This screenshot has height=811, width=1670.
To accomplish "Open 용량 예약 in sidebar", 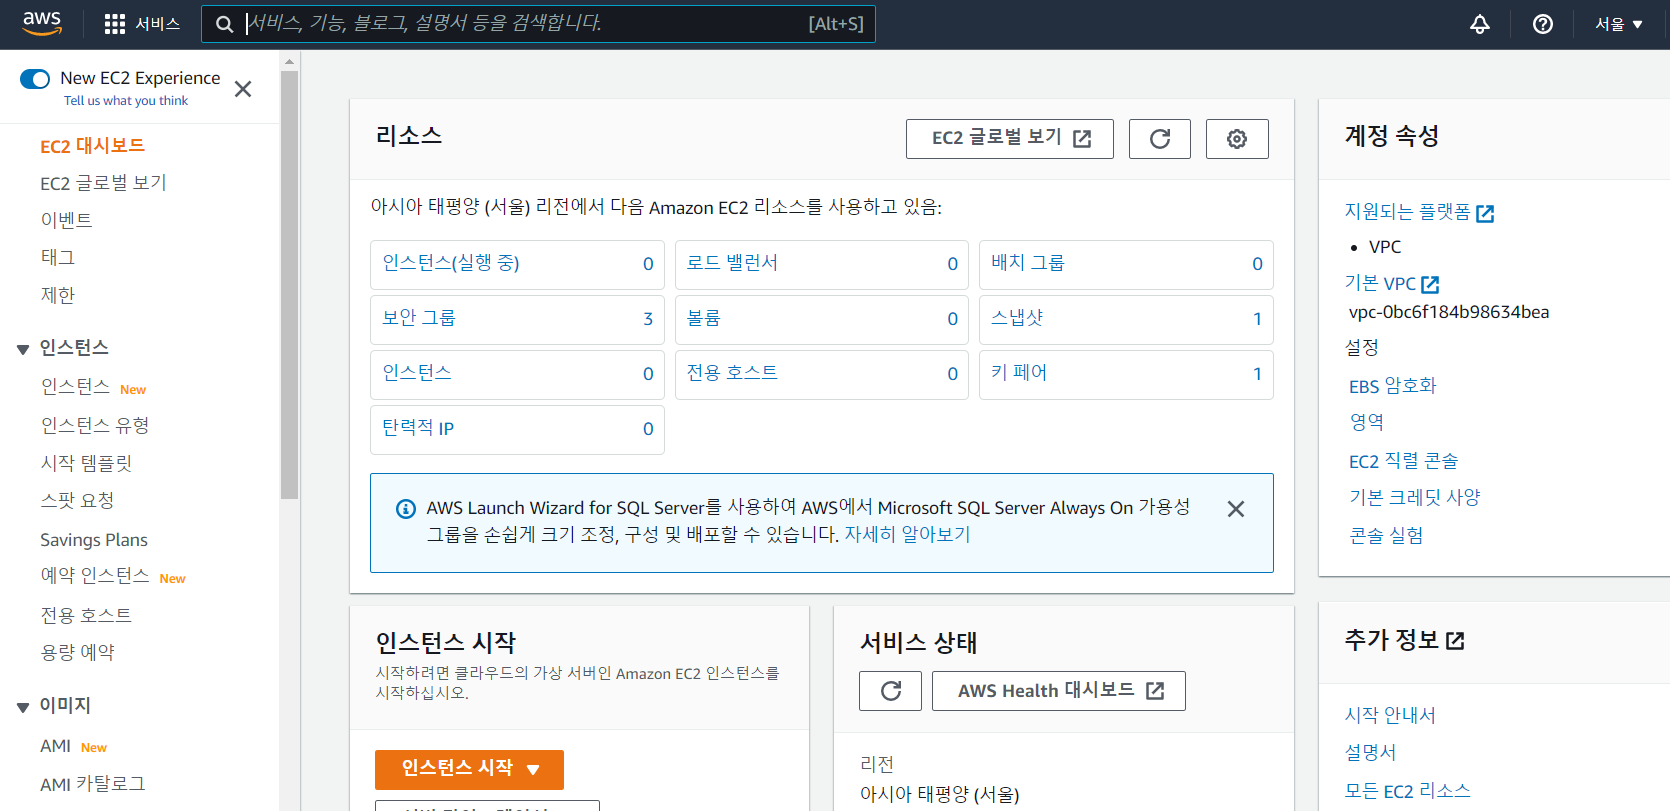I will point(77,652).
